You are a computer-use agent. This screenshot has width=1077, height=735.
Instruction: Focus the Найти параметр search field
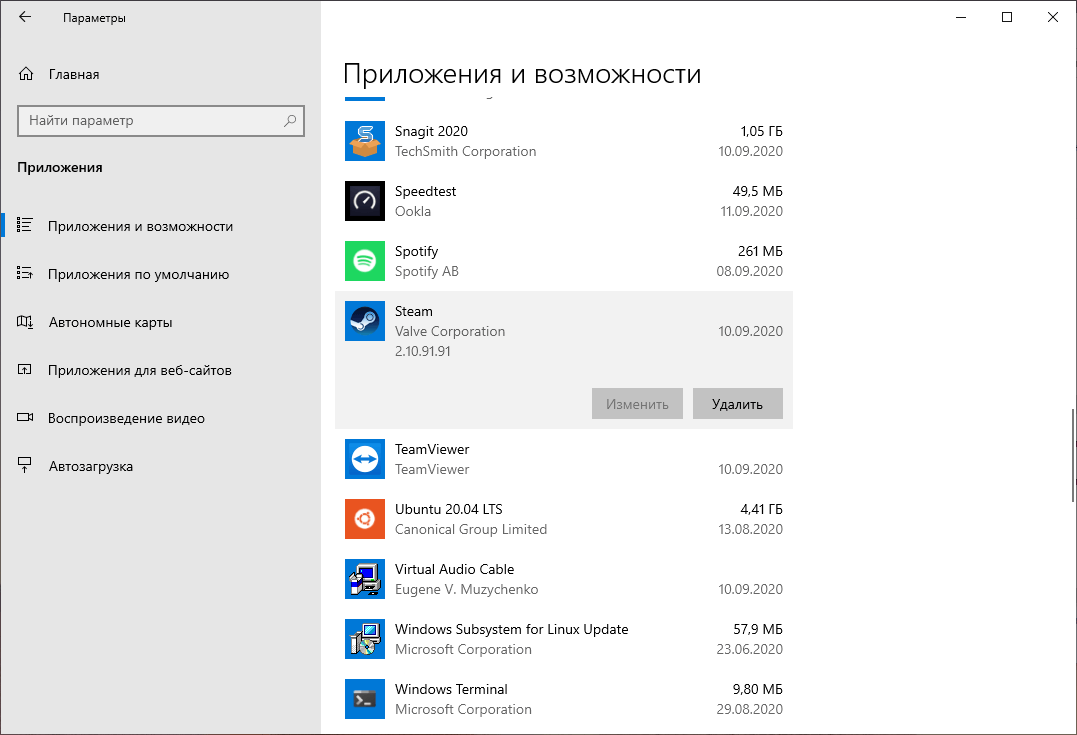tap(161, 121)
